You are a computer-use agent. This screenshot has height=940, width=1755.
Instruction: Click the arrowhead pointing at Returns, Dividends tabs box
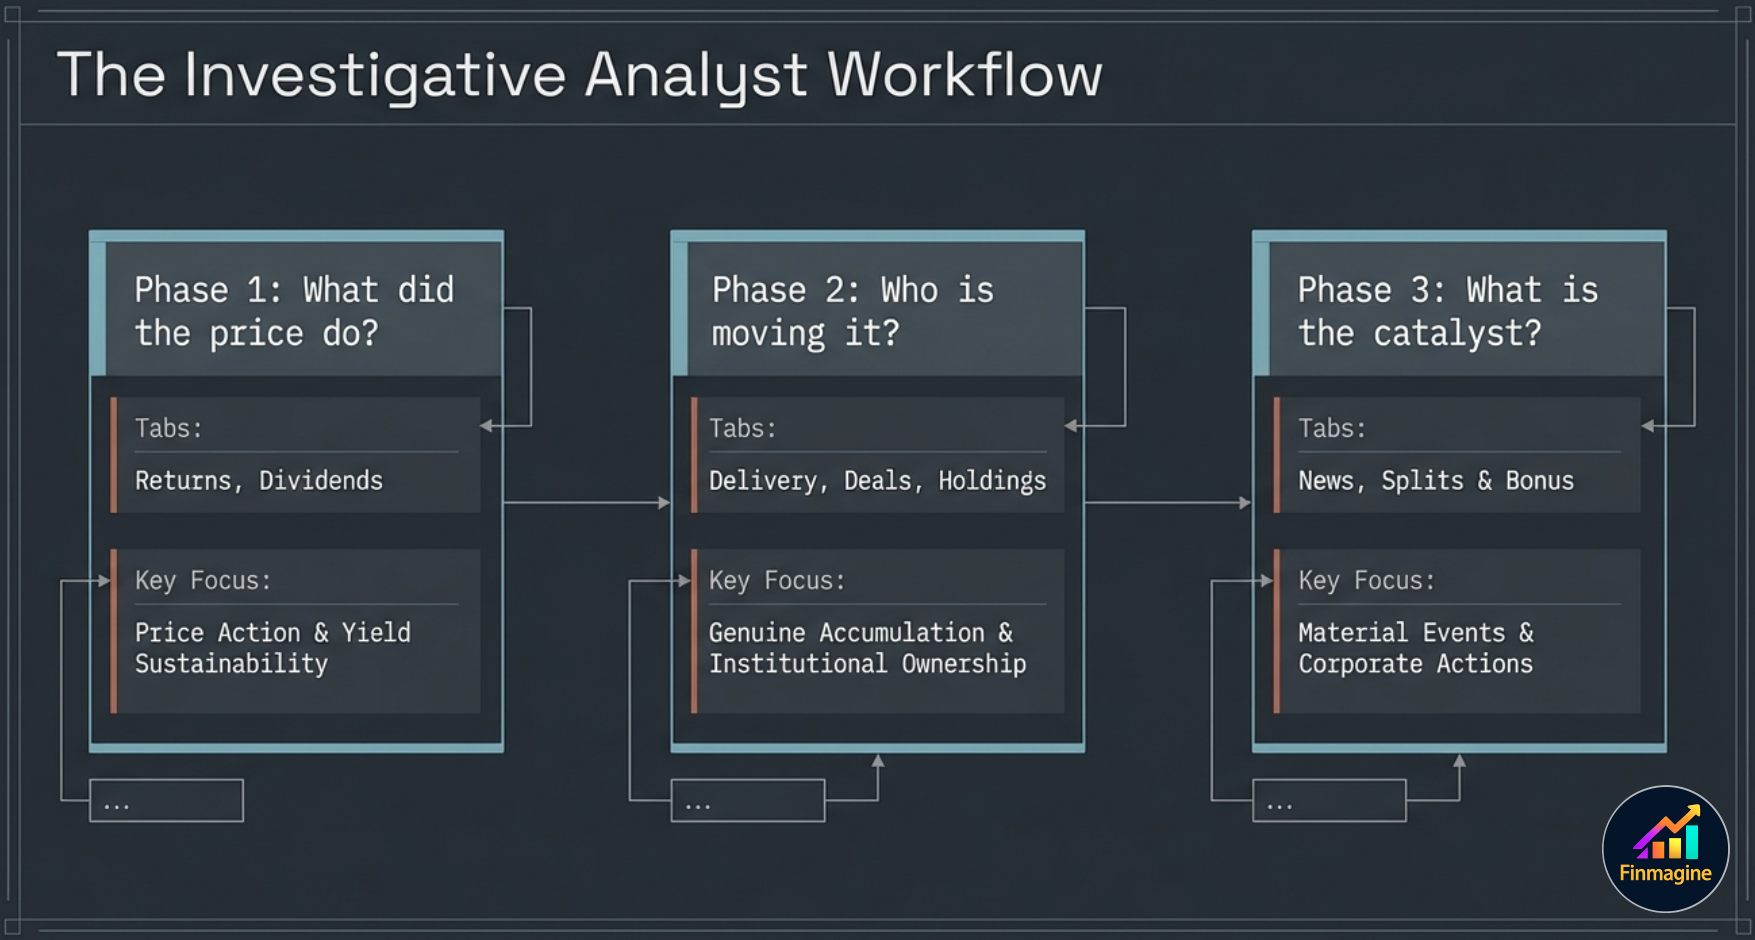[487, 426]
